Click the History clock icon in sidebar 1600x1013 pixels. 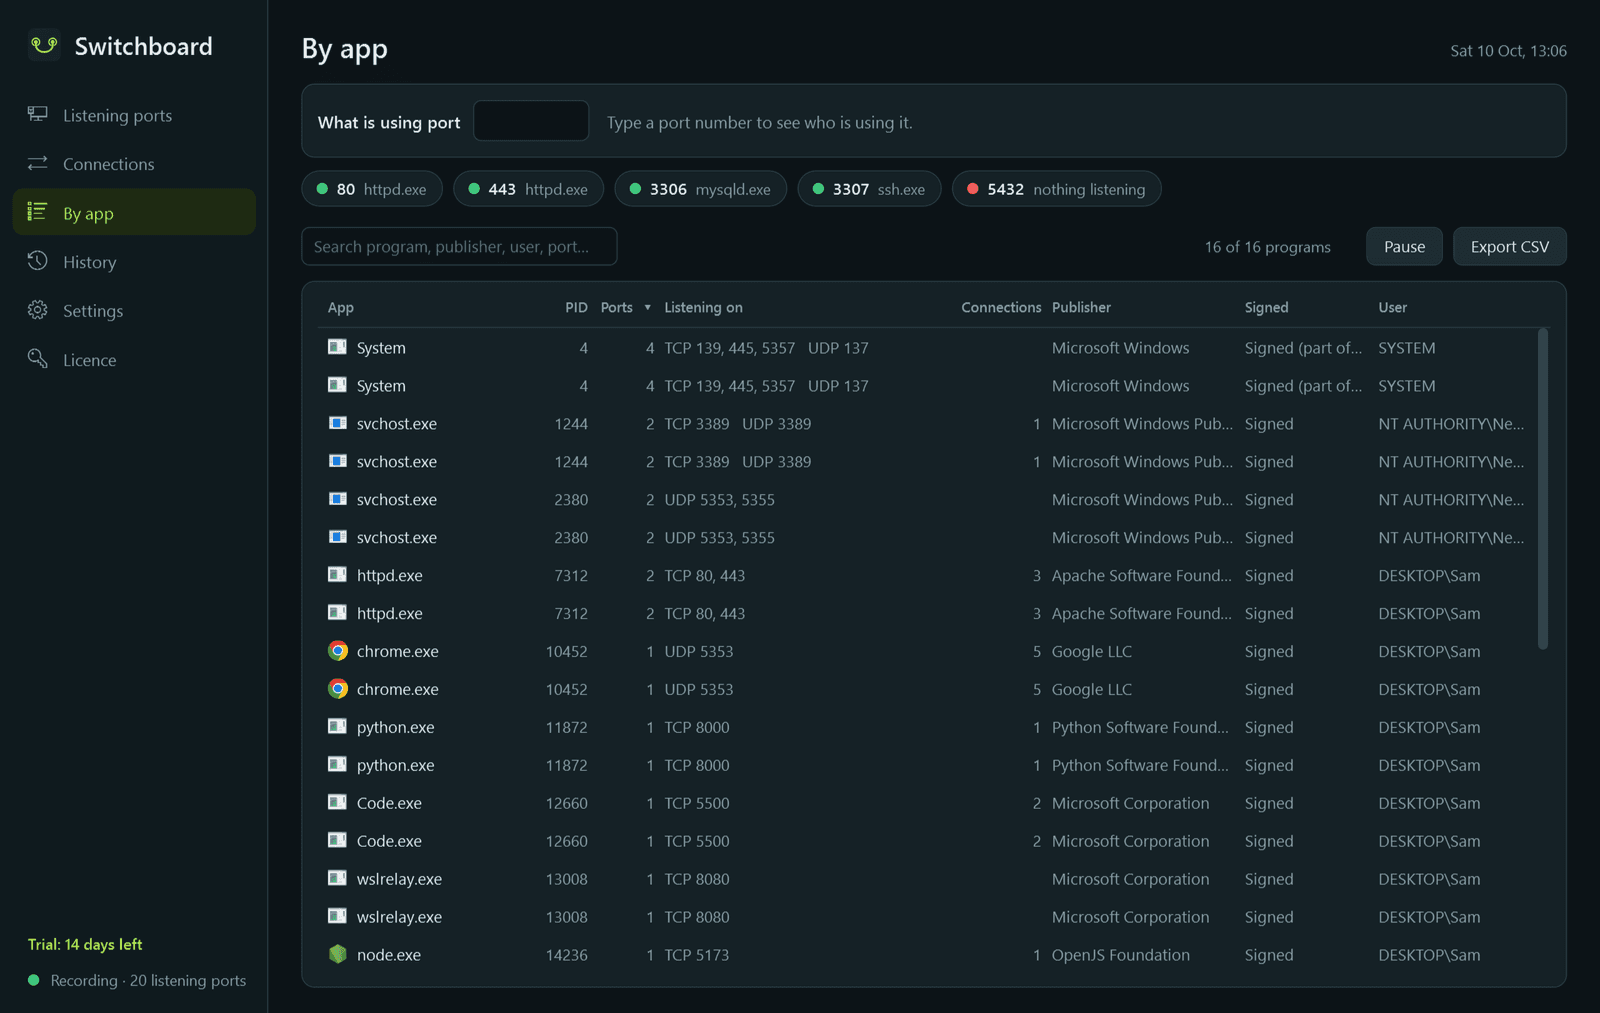(x=38, y=261)
